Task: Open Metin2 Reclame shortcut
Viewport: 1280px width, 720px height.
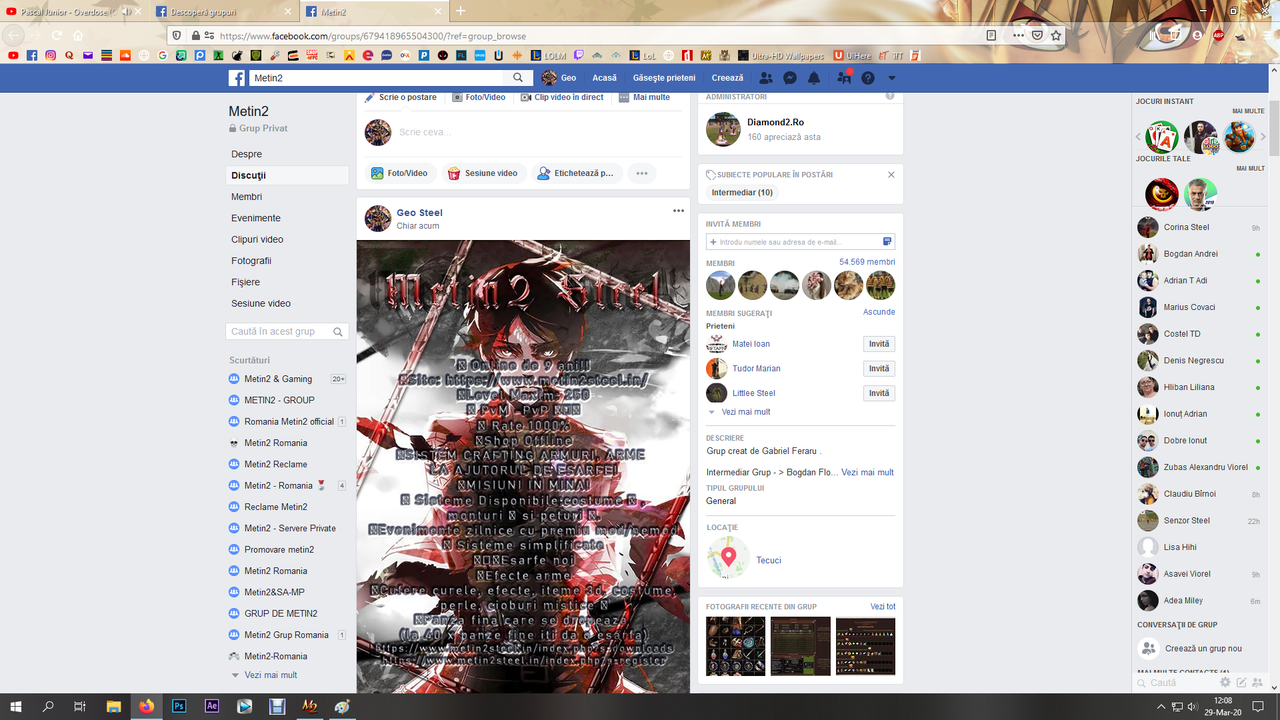Action: 276,464
